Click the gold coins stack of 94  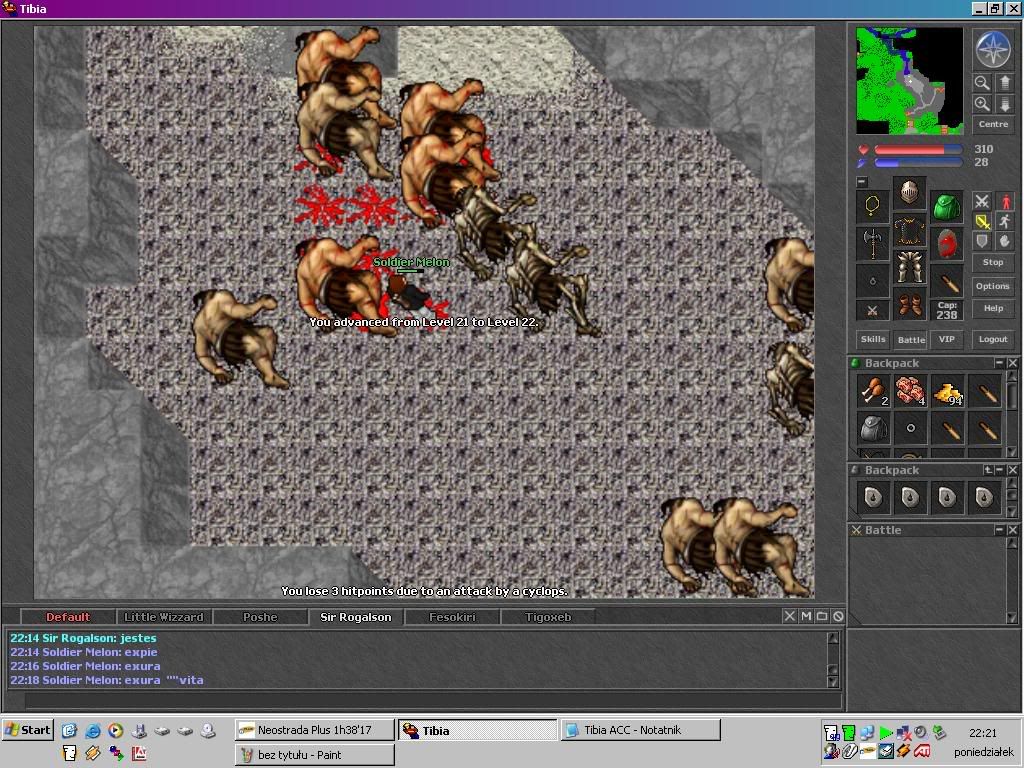coord(948,391)
